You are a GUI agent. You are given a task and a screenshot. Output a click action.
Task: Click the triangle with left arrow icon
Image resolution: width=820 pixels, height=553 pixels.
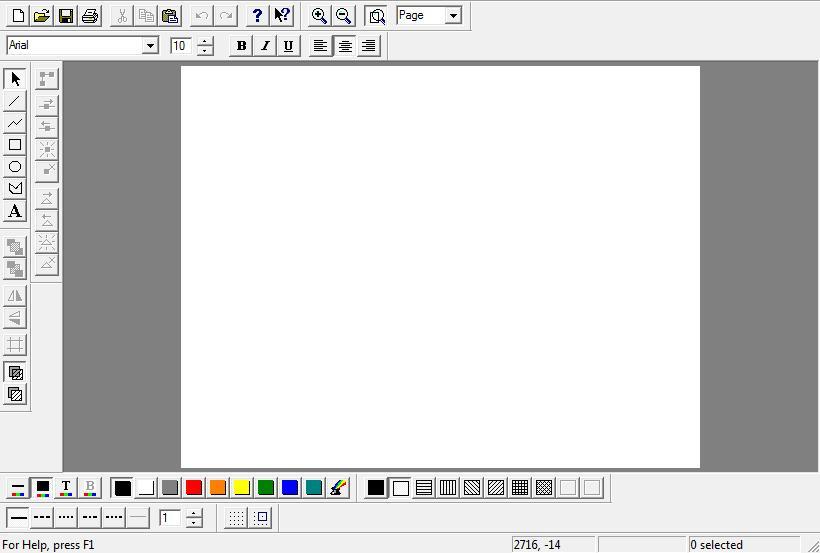[x=47, y=220]
